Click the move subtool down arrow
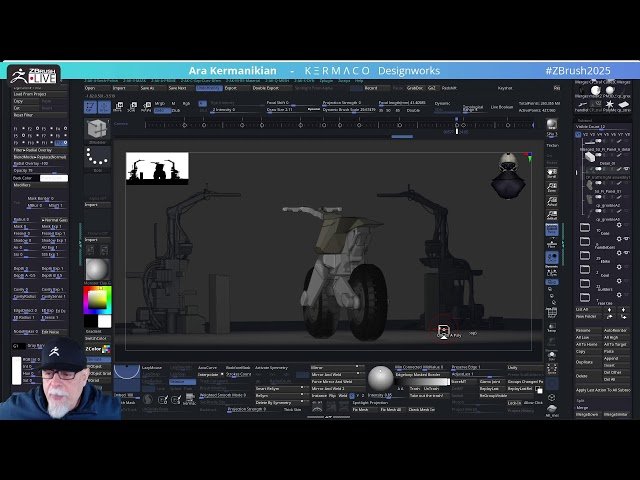640x480 pixels. 623,310
